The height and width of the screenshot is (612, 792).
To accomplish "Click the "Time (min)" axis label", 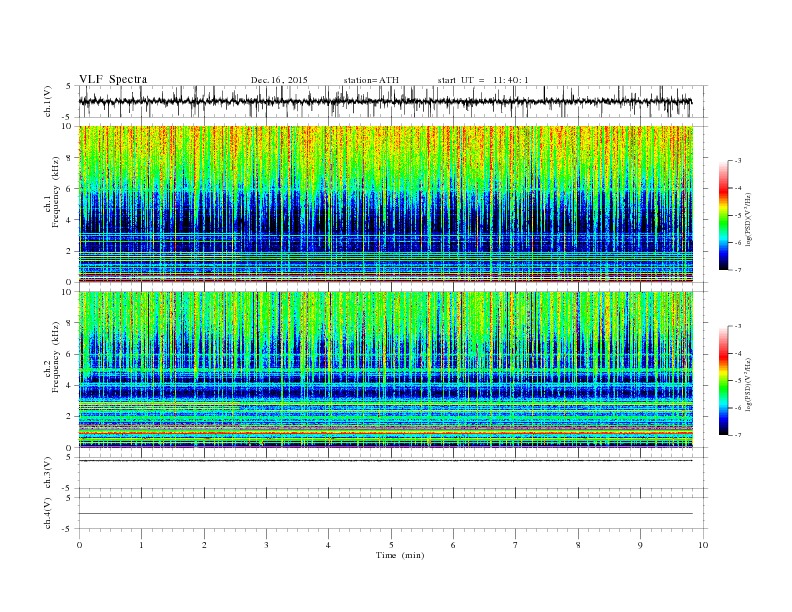I will [x=400, y=555].
